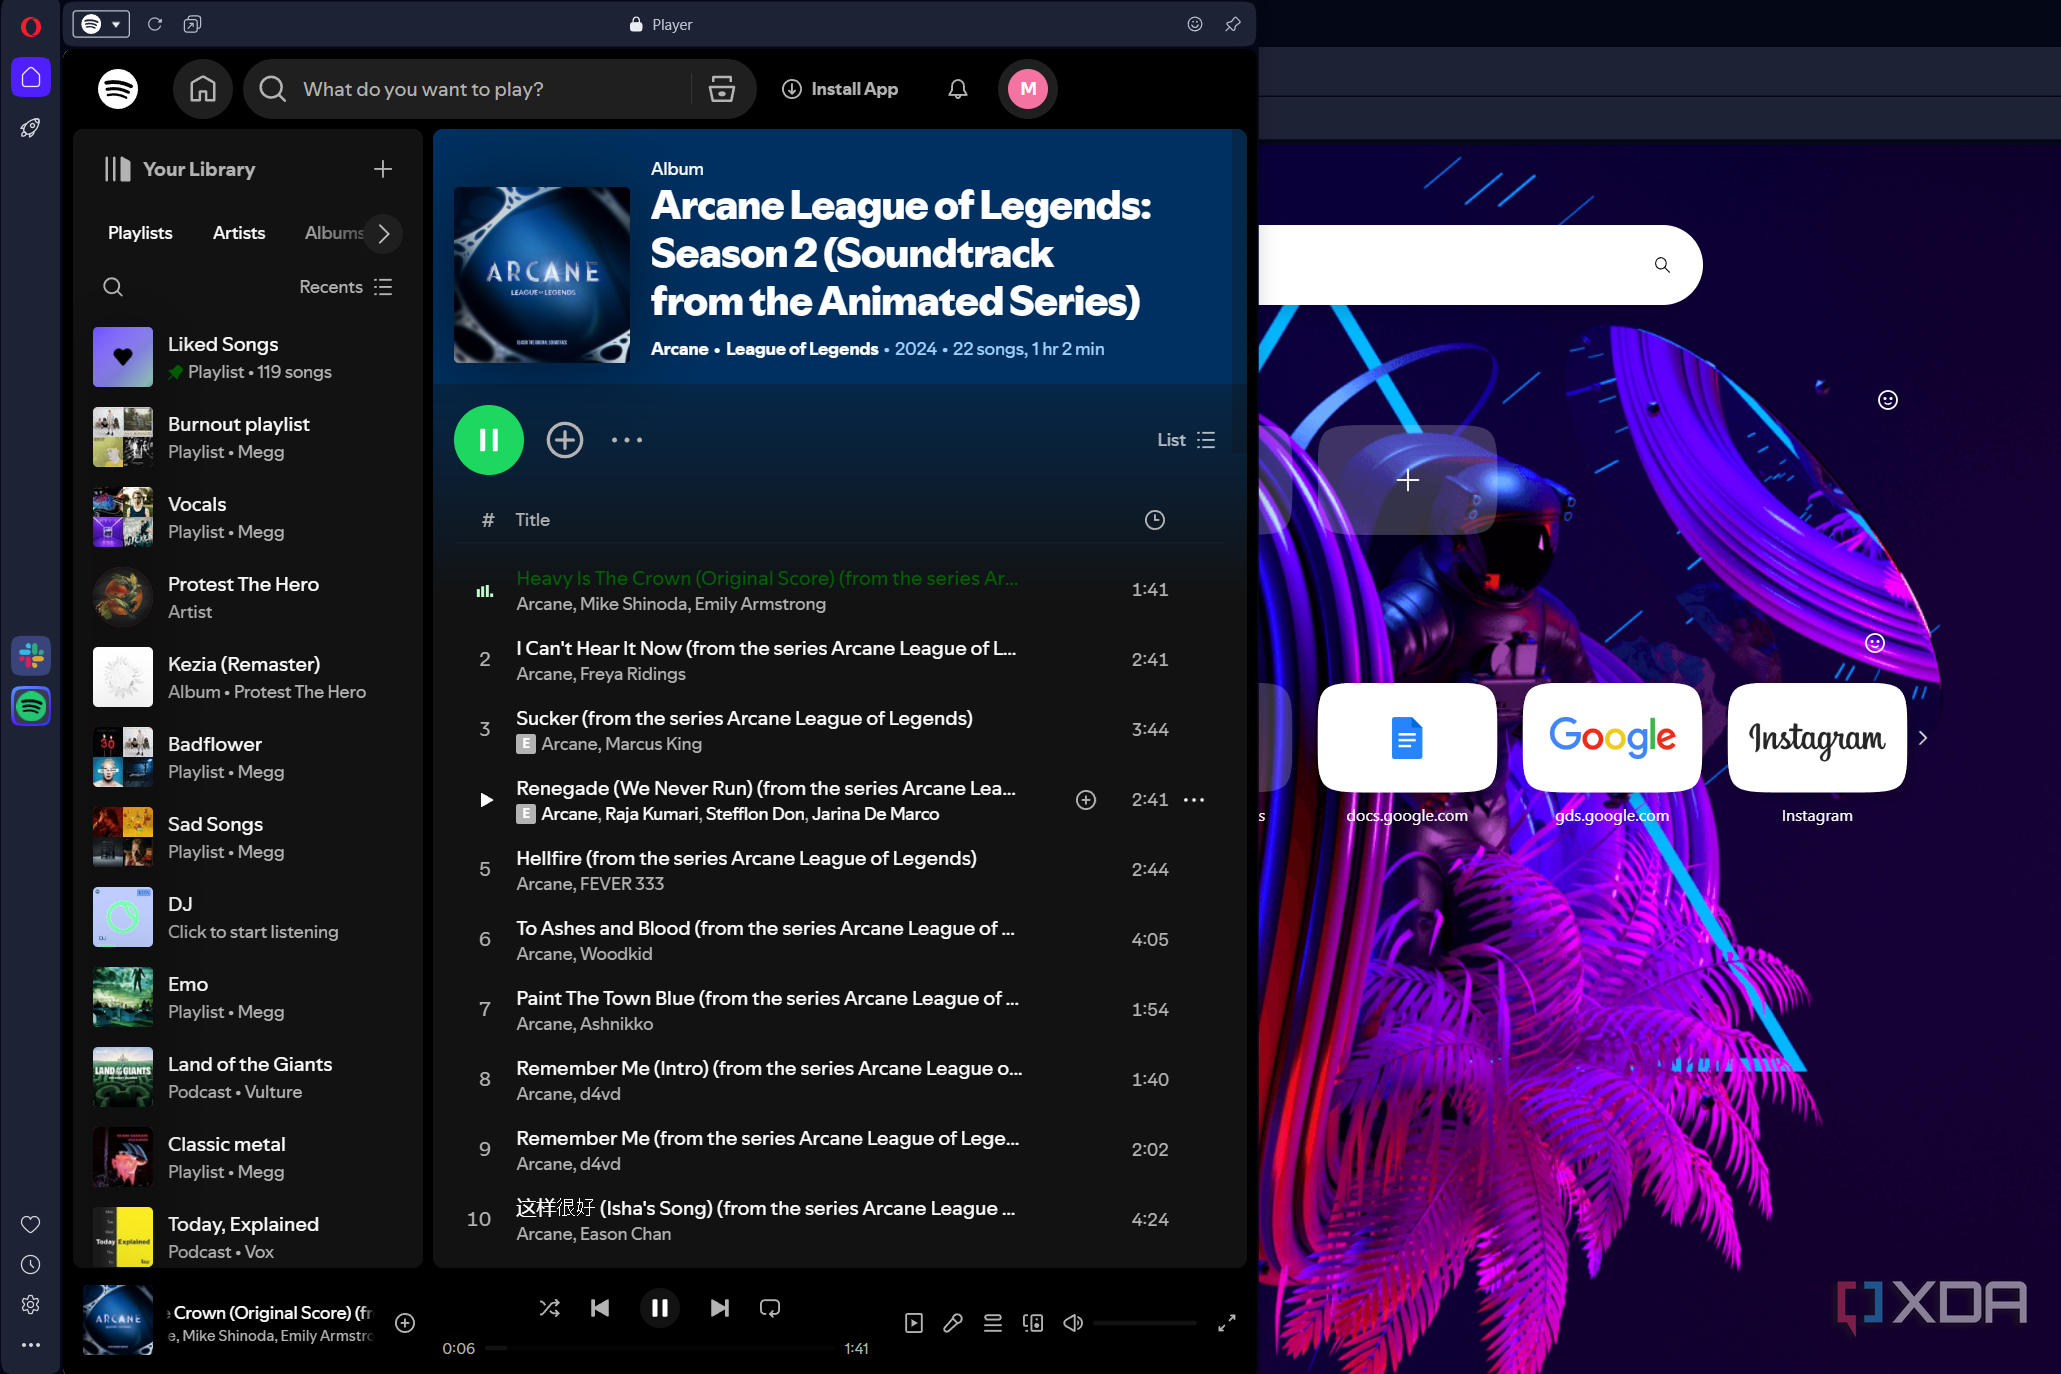
Task: Open Opera history clock icon
Action: [x=31, y=1265]
